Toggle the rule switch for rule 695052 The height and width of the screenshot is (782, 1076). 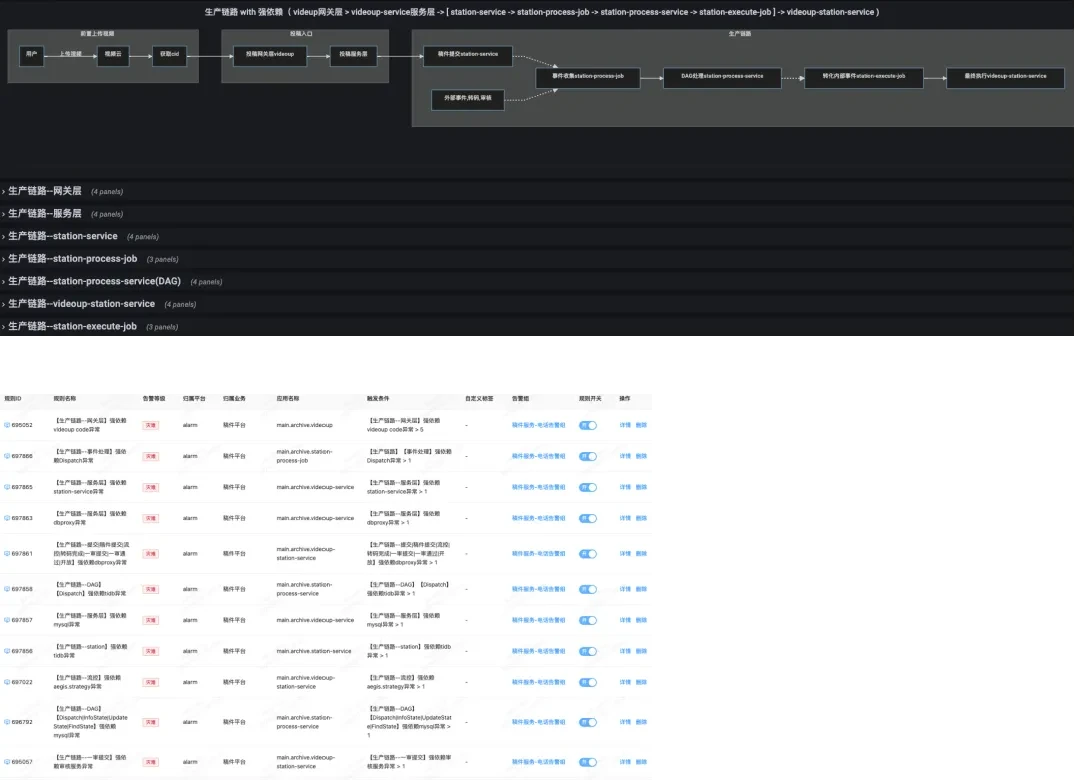tap(587, 425)
